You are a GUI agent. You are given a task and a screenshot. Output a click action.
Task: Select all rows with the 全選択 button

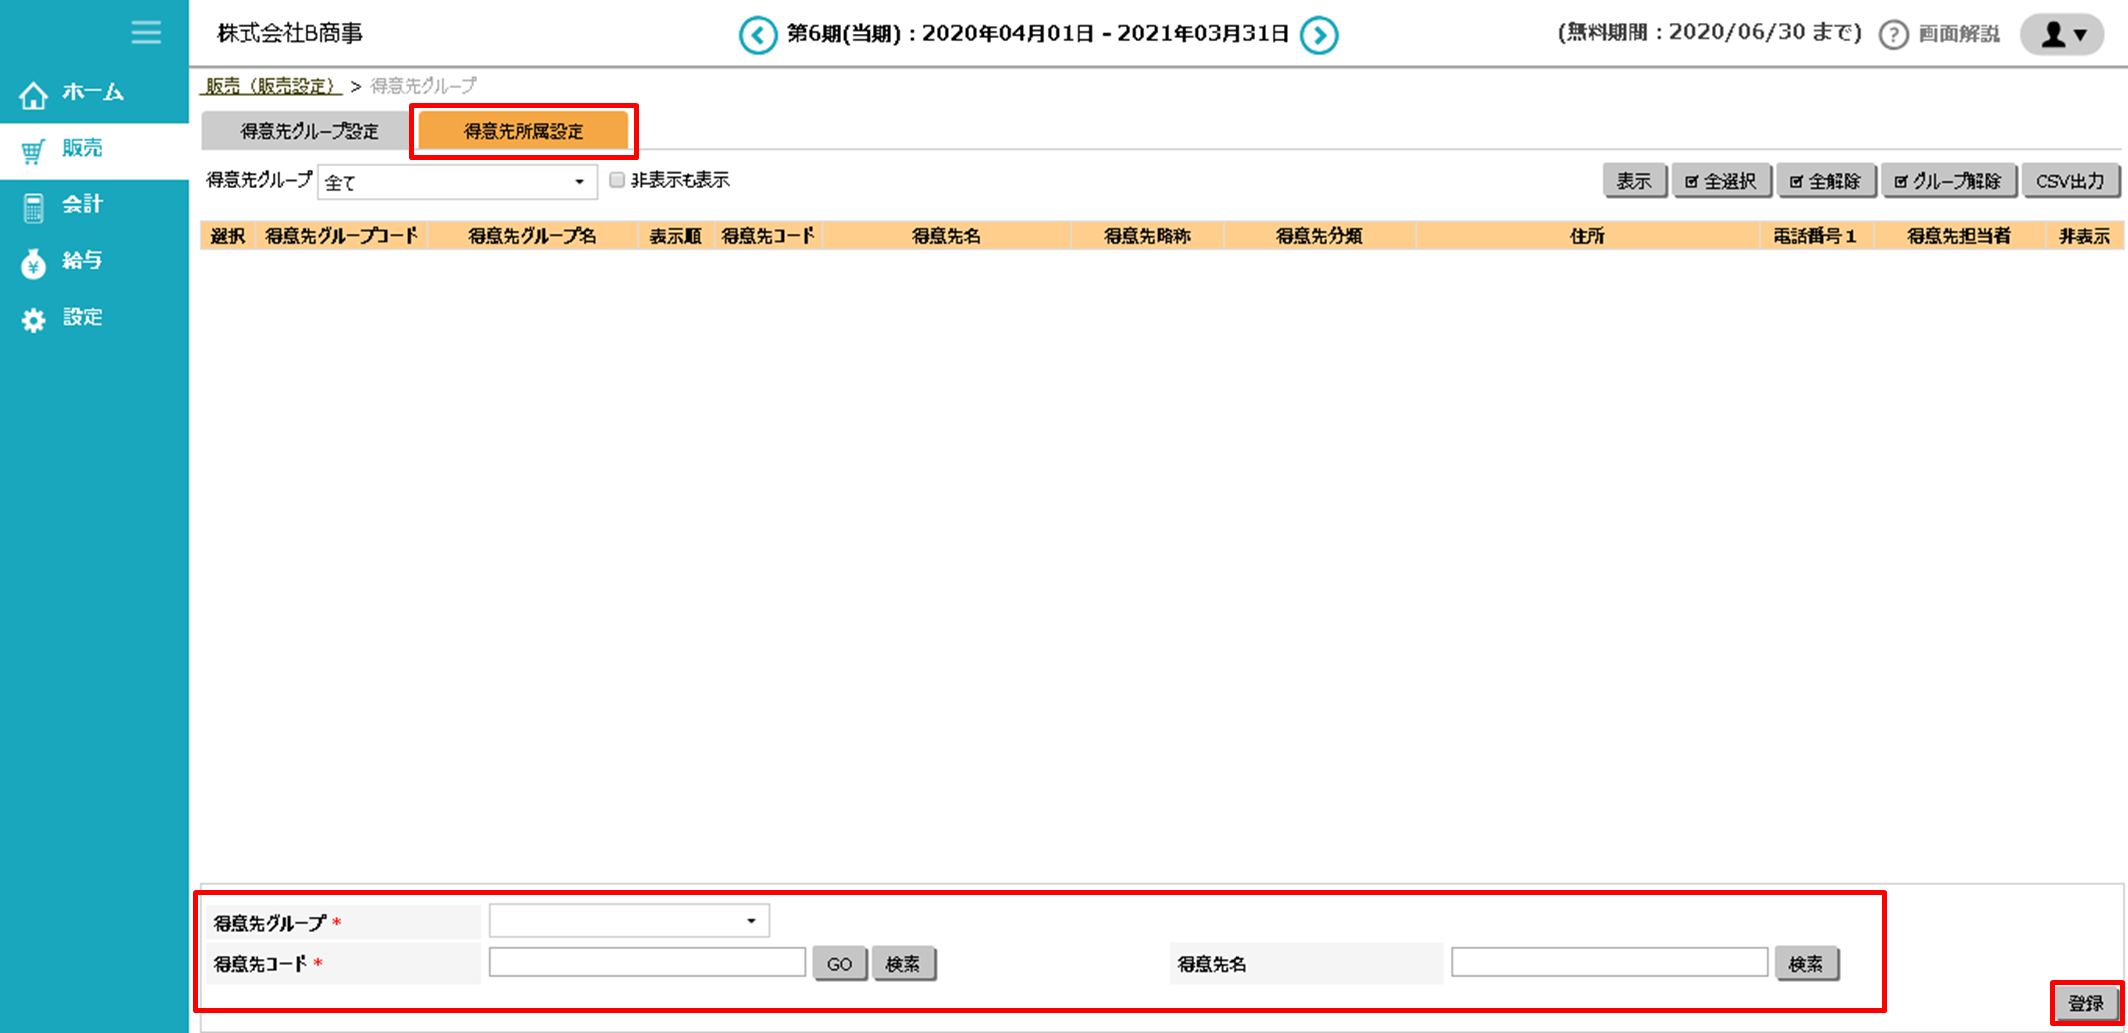coord(1722,180)
